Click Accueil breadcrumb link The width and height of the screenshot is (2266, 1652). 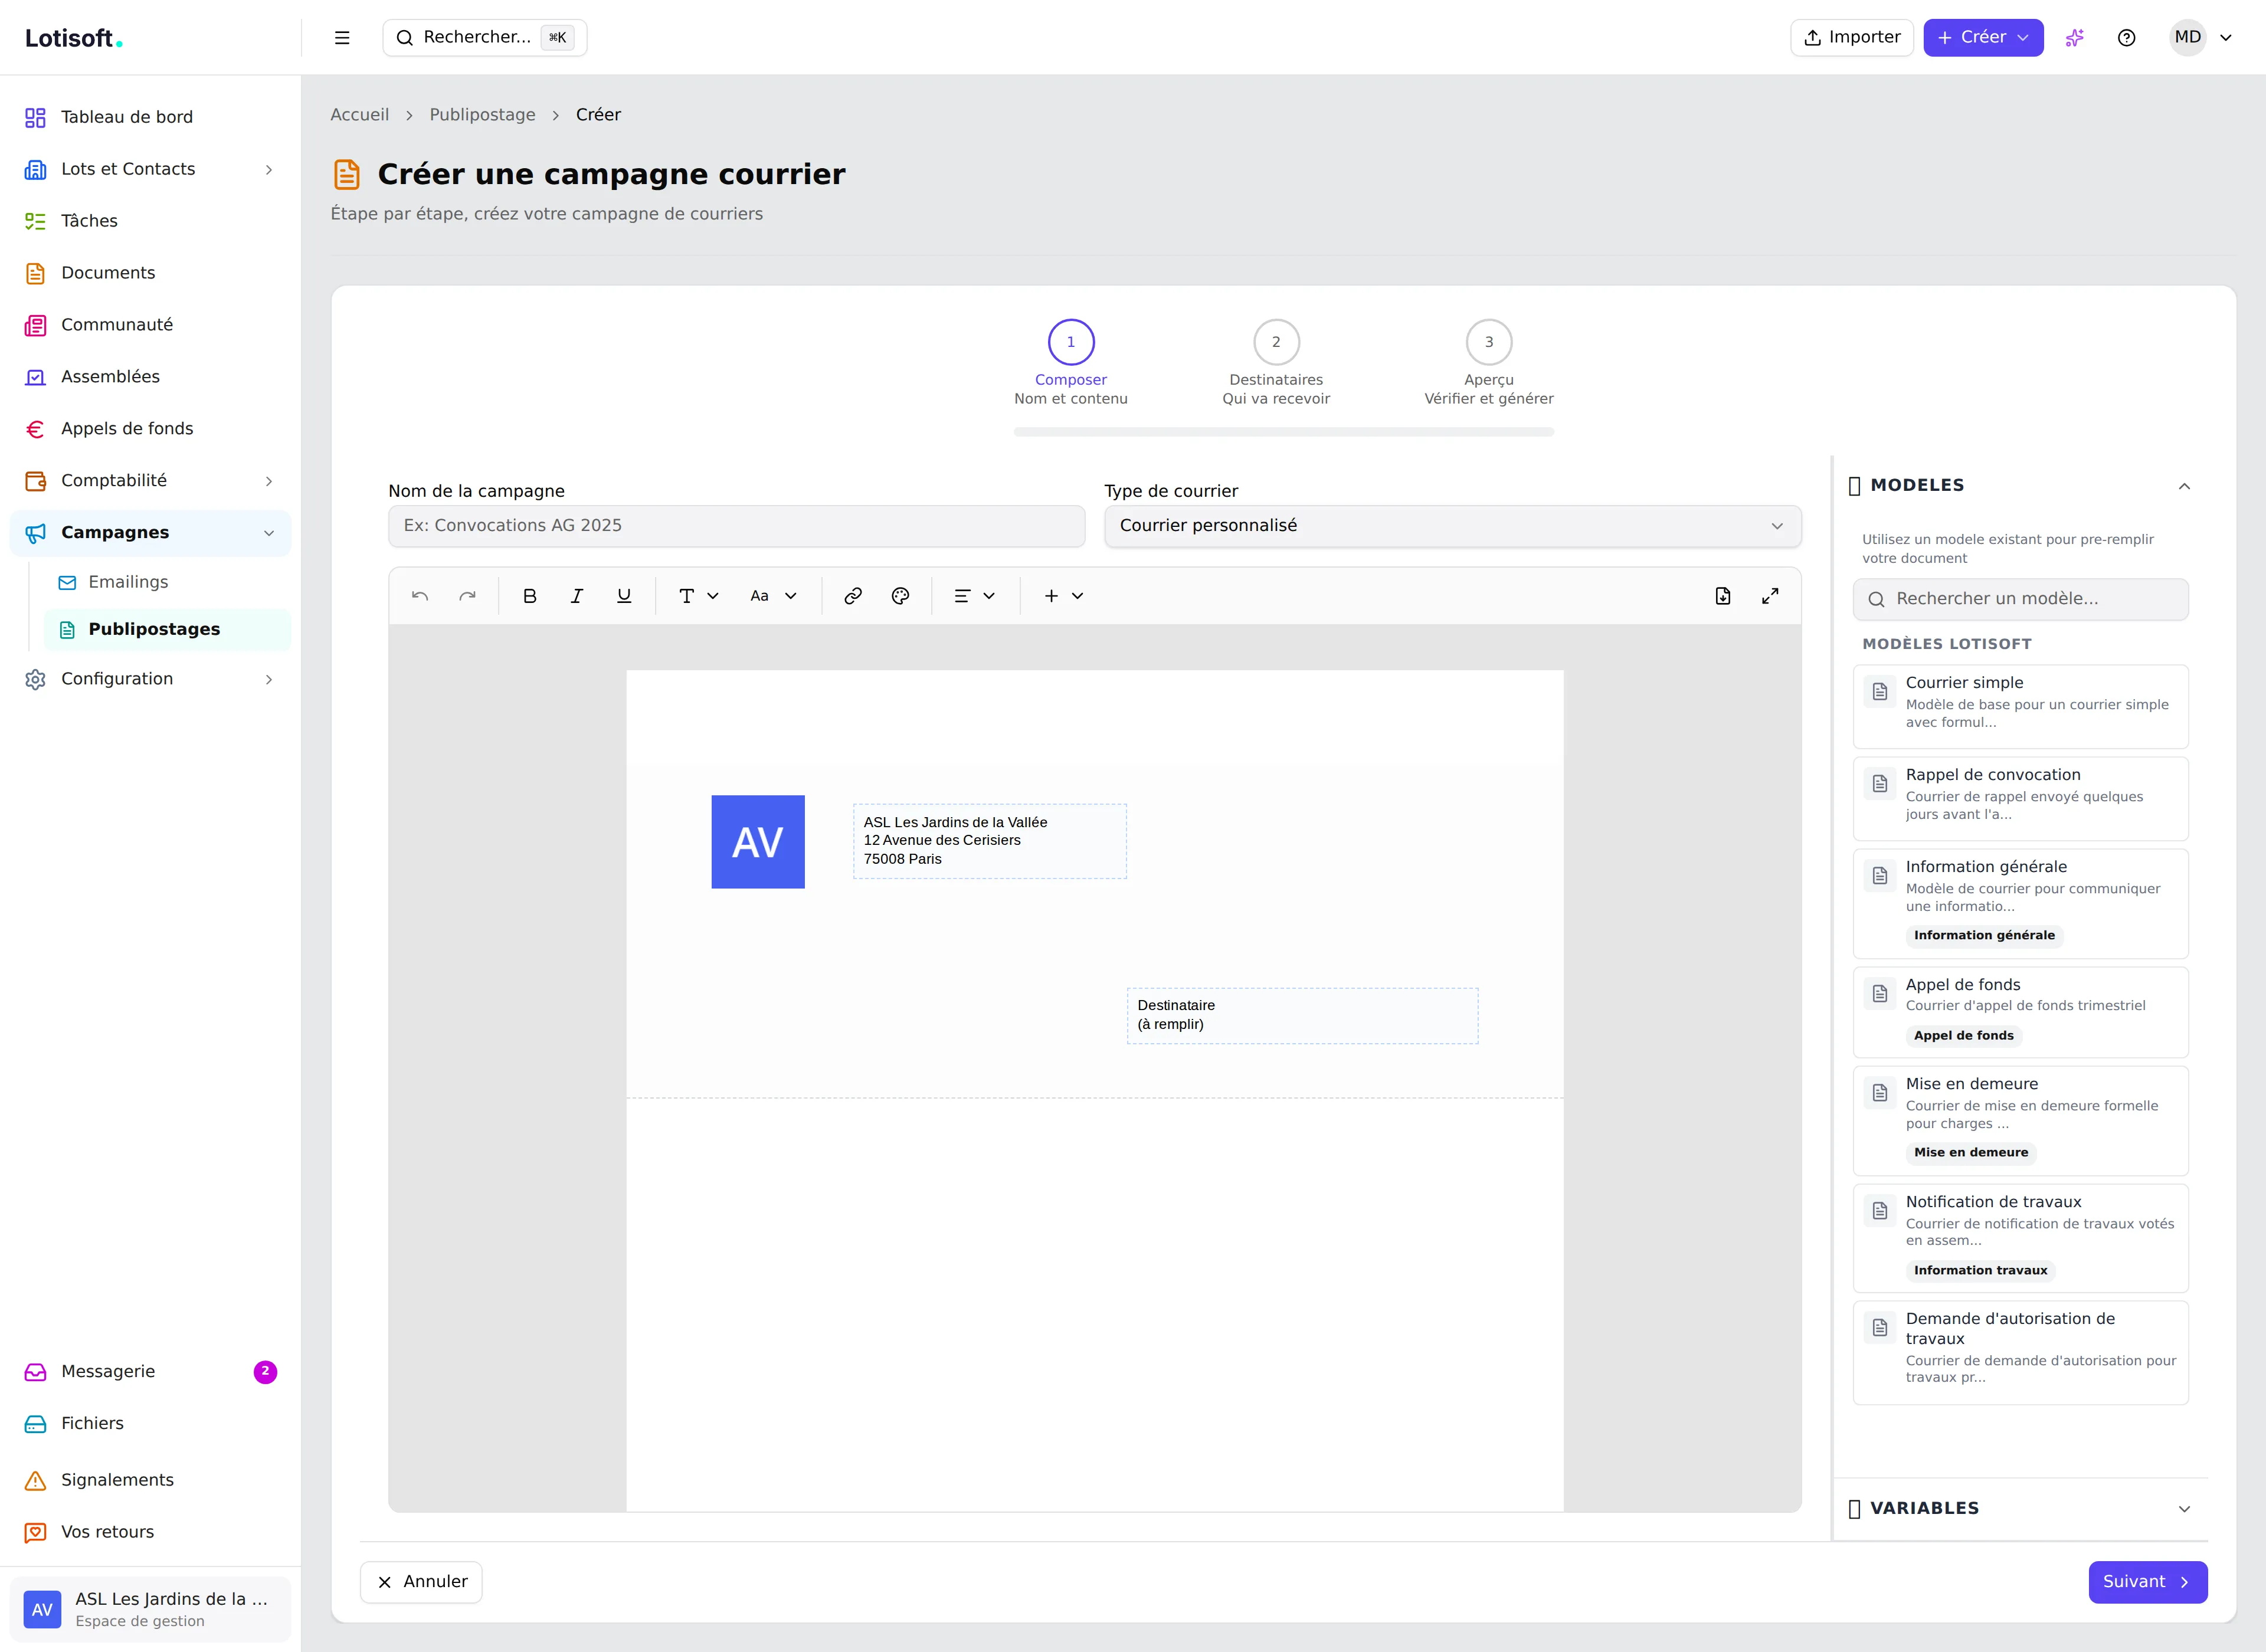pyautogui.click(x=360, y=115)
